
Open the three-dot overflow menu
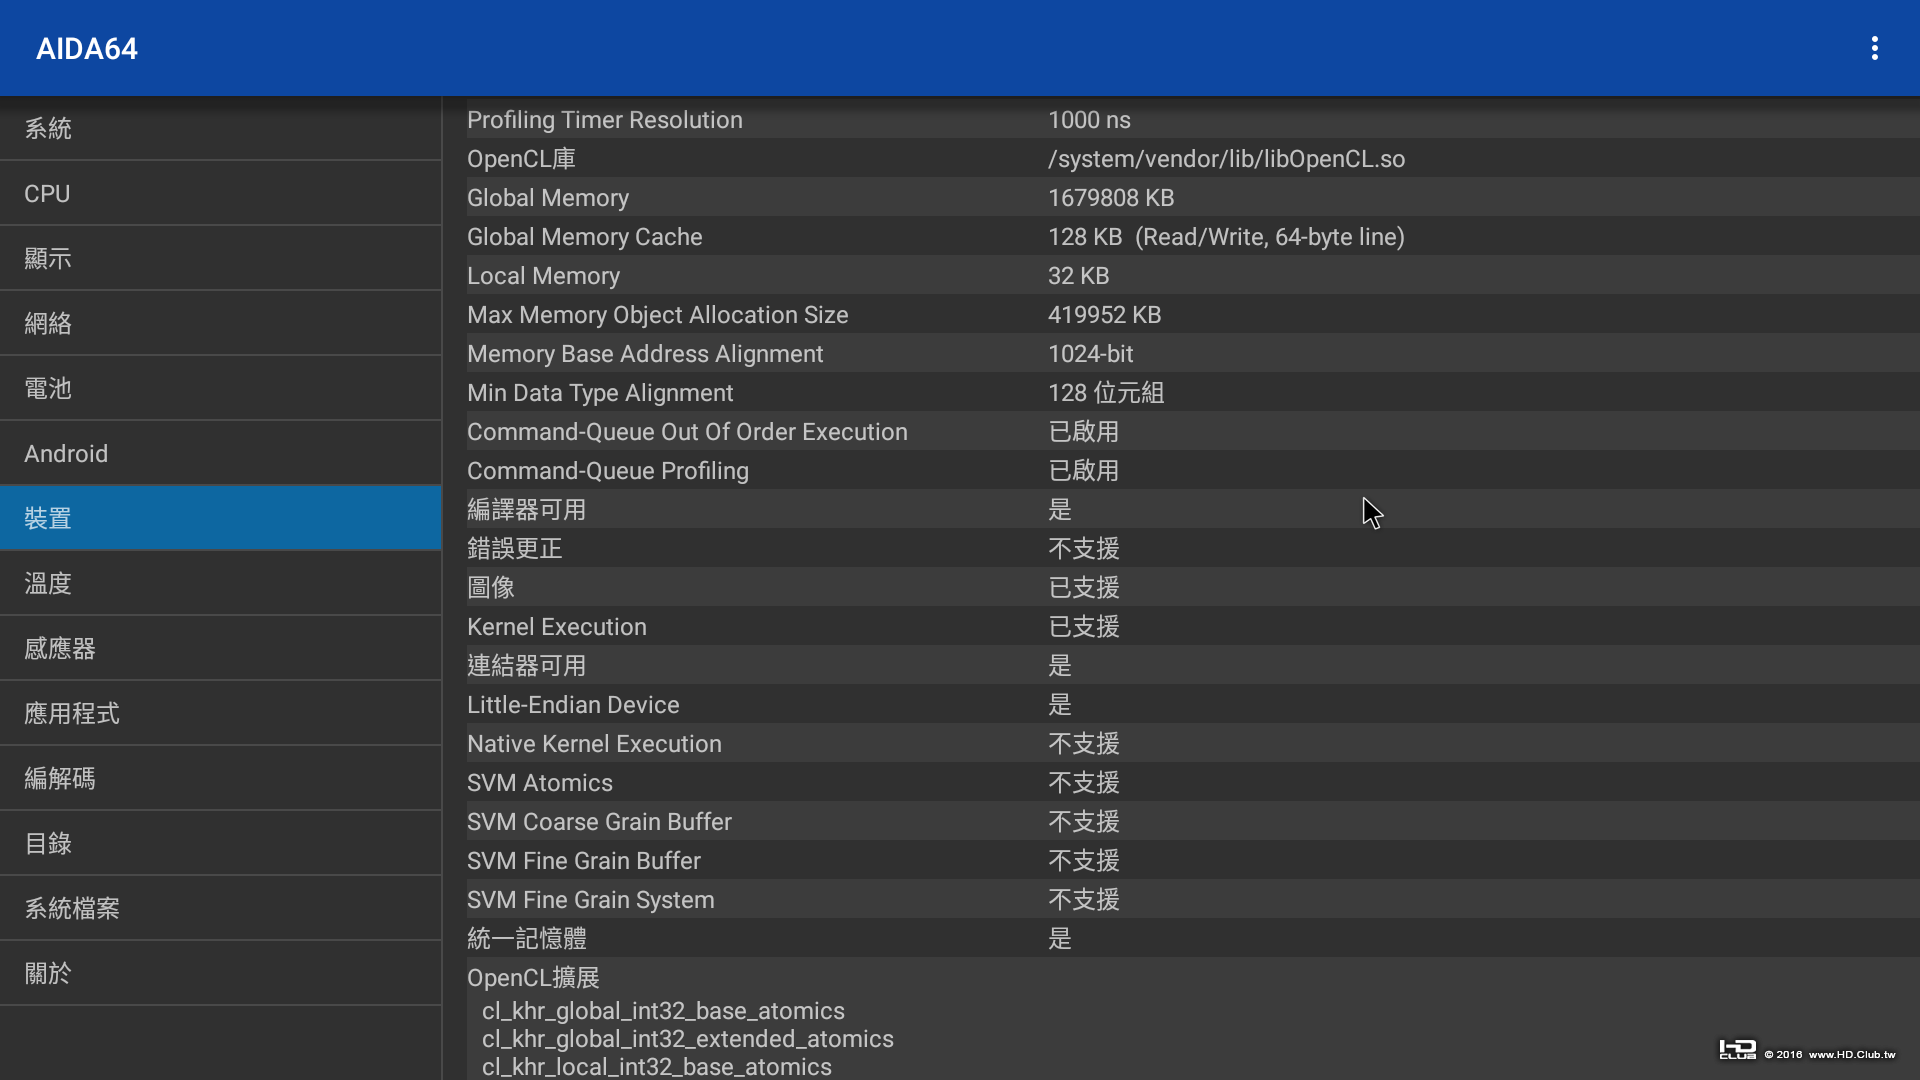point(1874,48)
